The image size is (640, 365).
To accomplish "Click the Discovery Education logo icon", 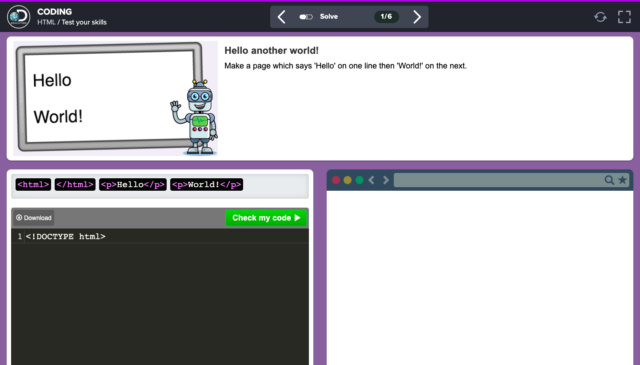I will pyautogui.click(x=18, y=17).
